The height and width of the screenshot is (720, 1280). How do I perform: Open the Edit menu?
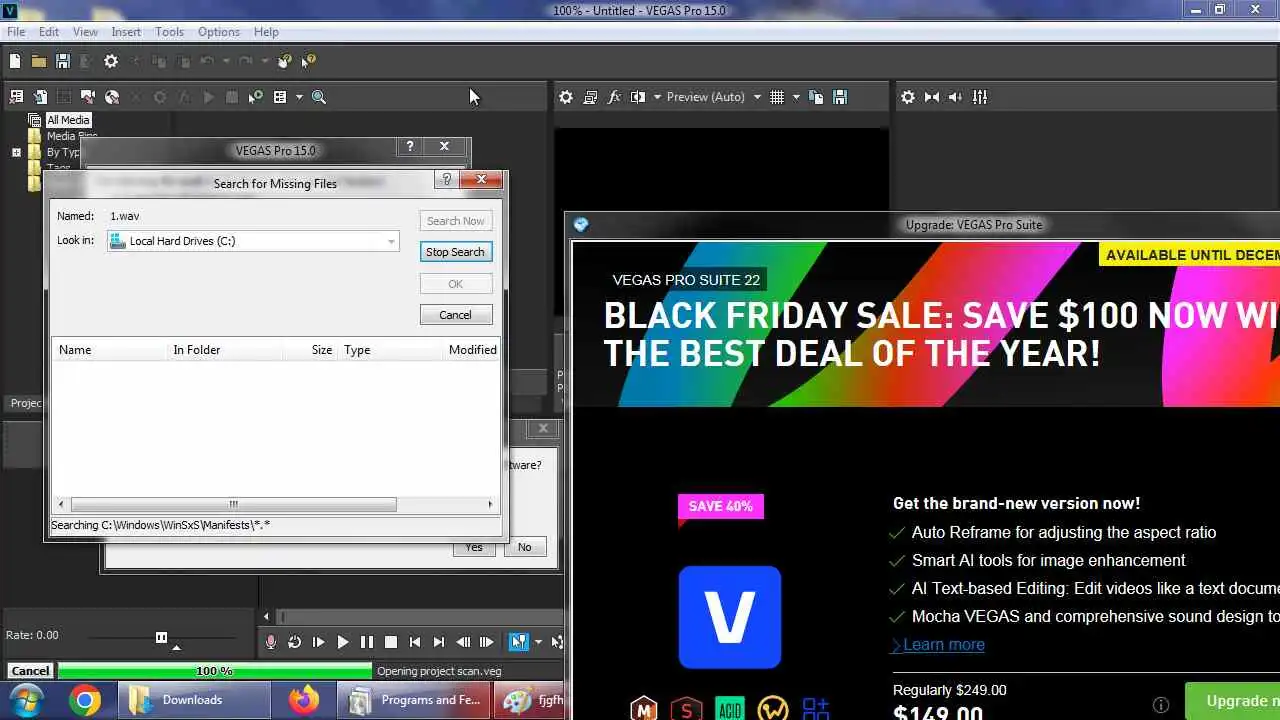(x=49, y=32)
